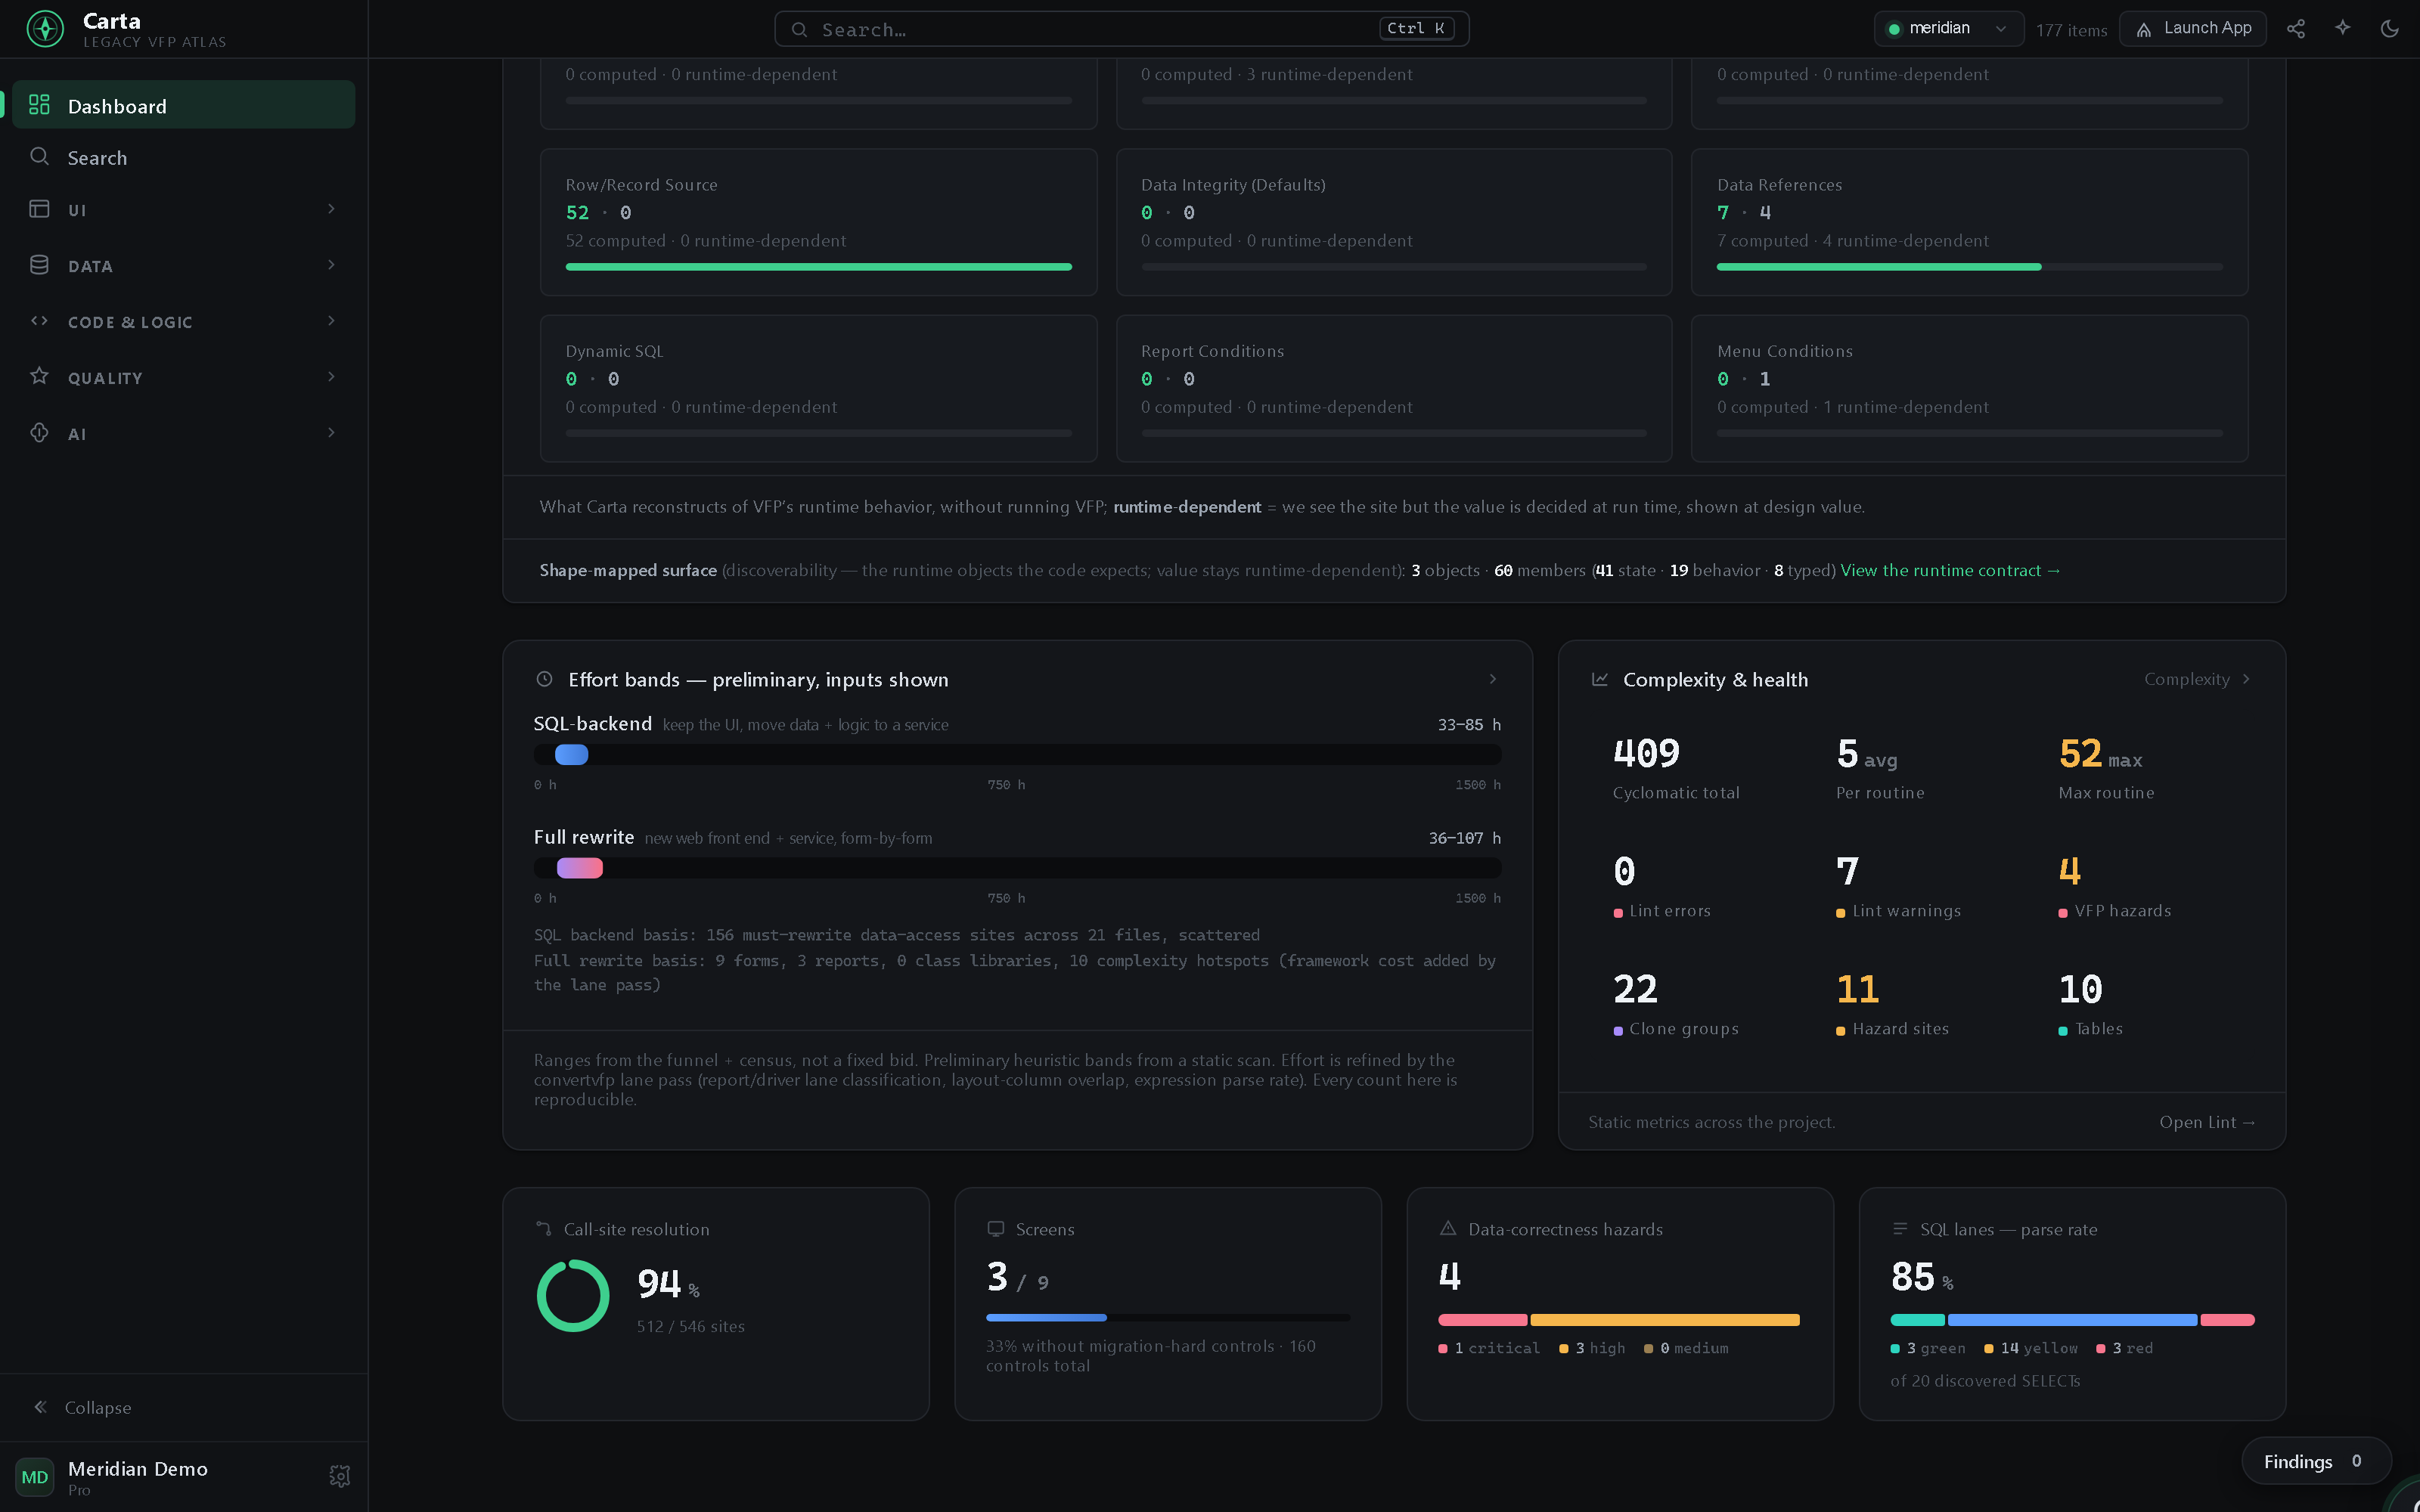Expand the DATA section chevron
The width and height of the screenshot is (2420, 1512).
331,265
